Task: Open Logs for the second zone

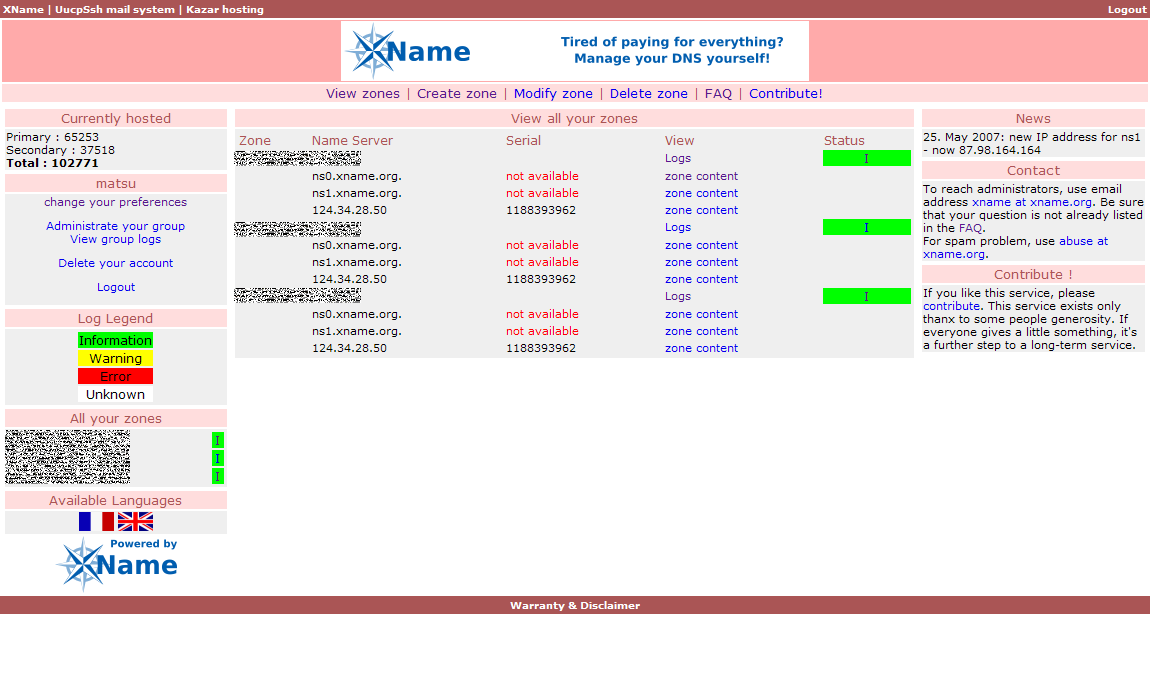Action: coord(678,227)
